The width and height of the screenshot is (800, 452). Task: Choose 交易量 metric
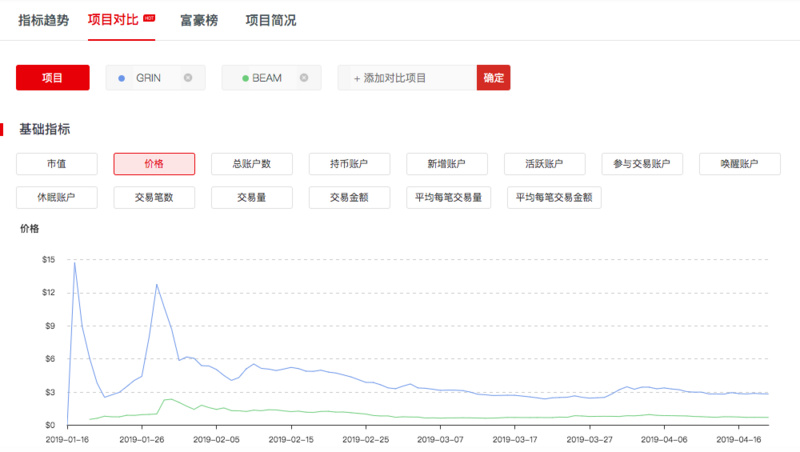click(x=252, y=197)
